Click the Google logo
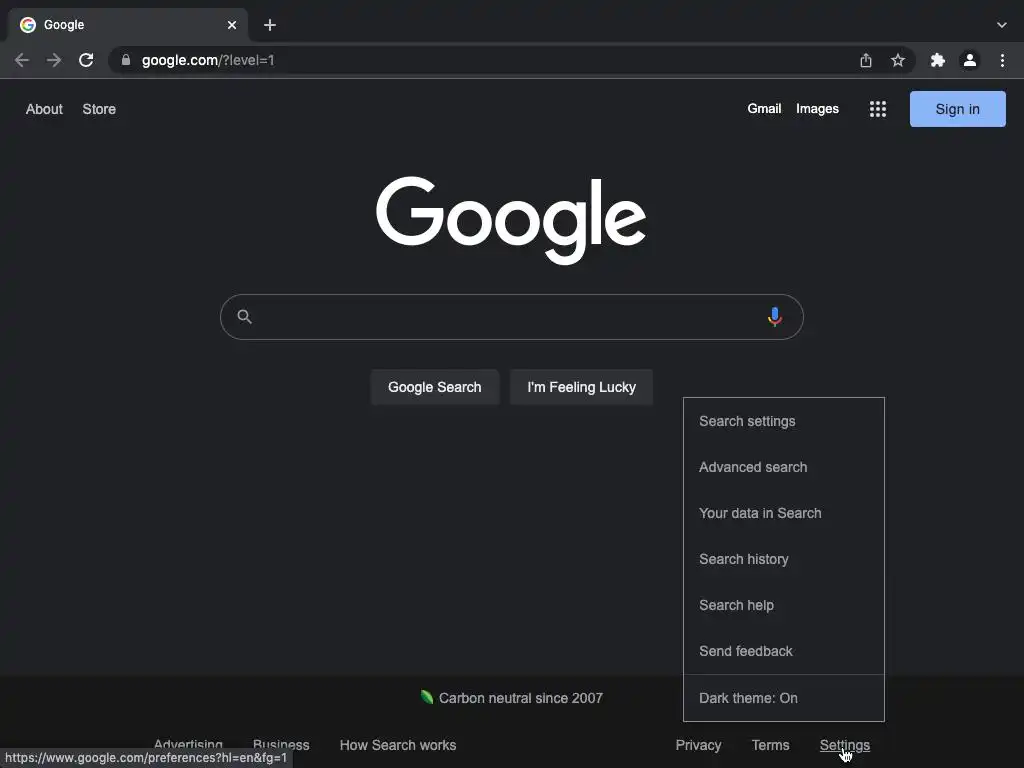 coord(511,220)
